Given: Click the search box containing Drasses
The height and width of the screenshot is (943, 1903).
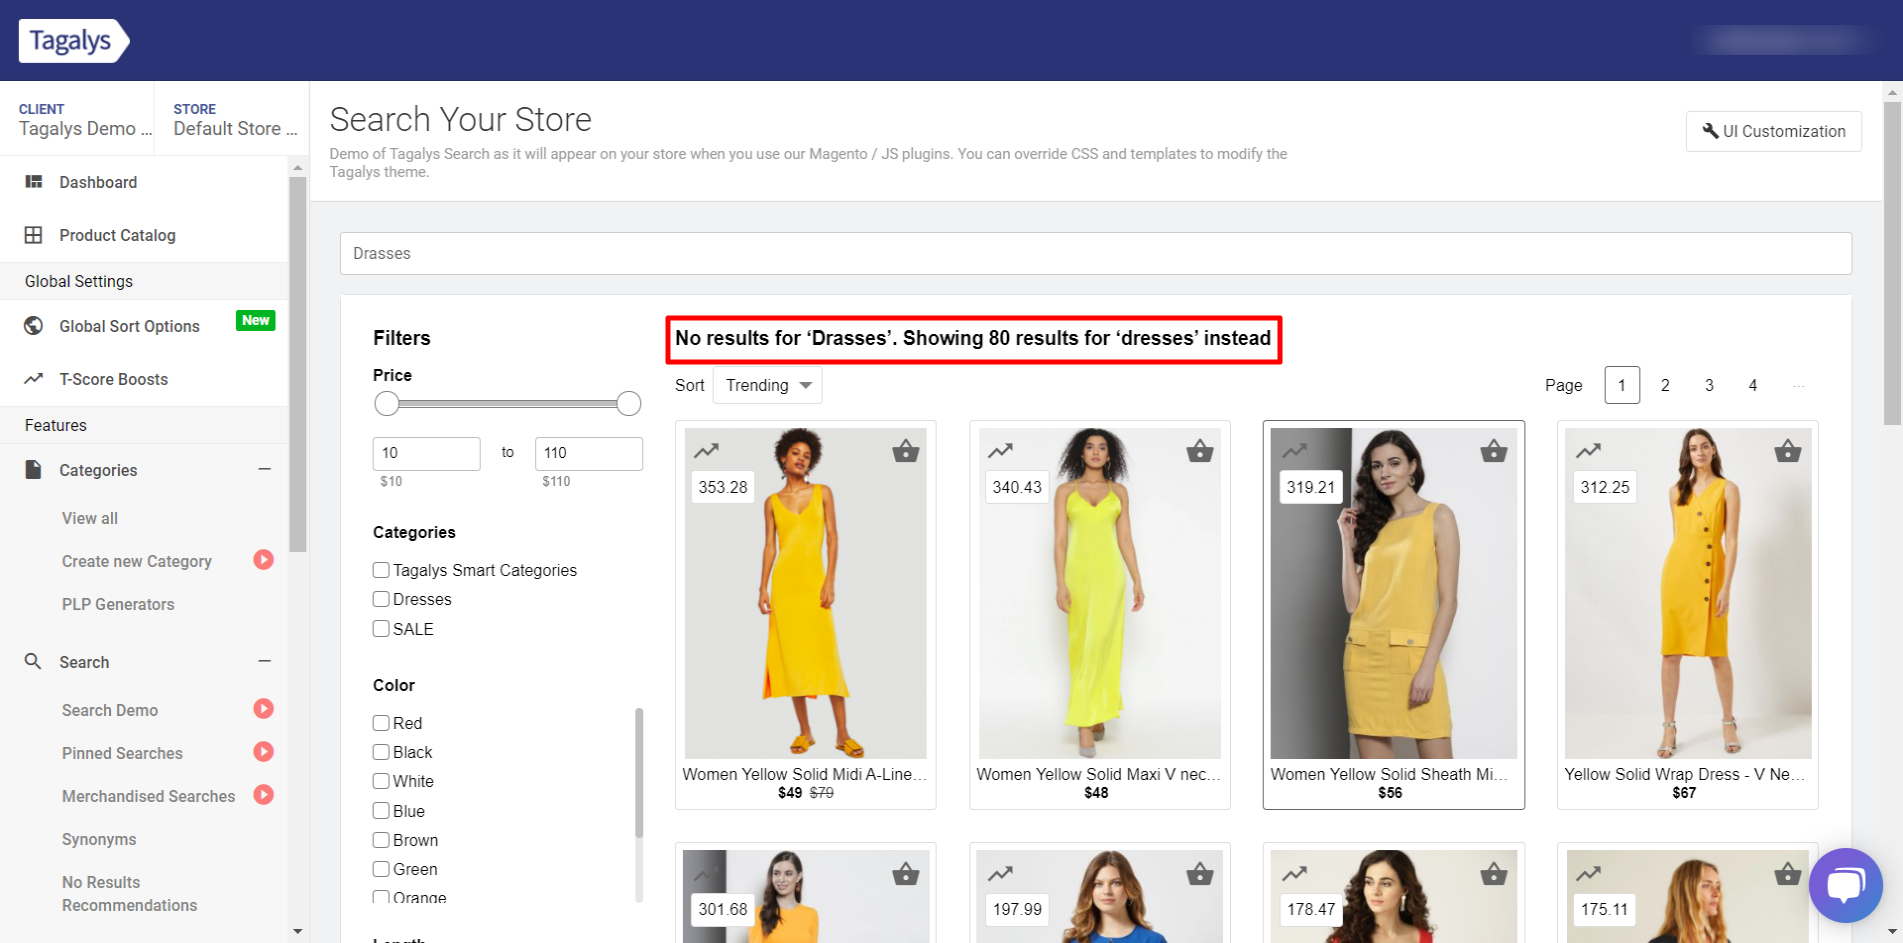Looking at the screenshot, I should coord(1096,253).
